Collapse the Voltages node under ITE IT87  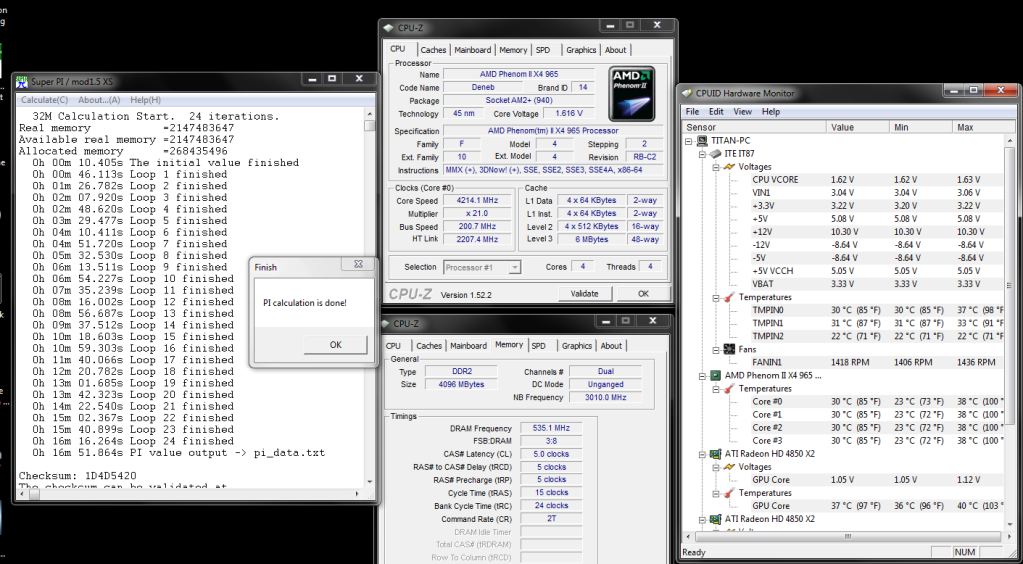(716, 167)
